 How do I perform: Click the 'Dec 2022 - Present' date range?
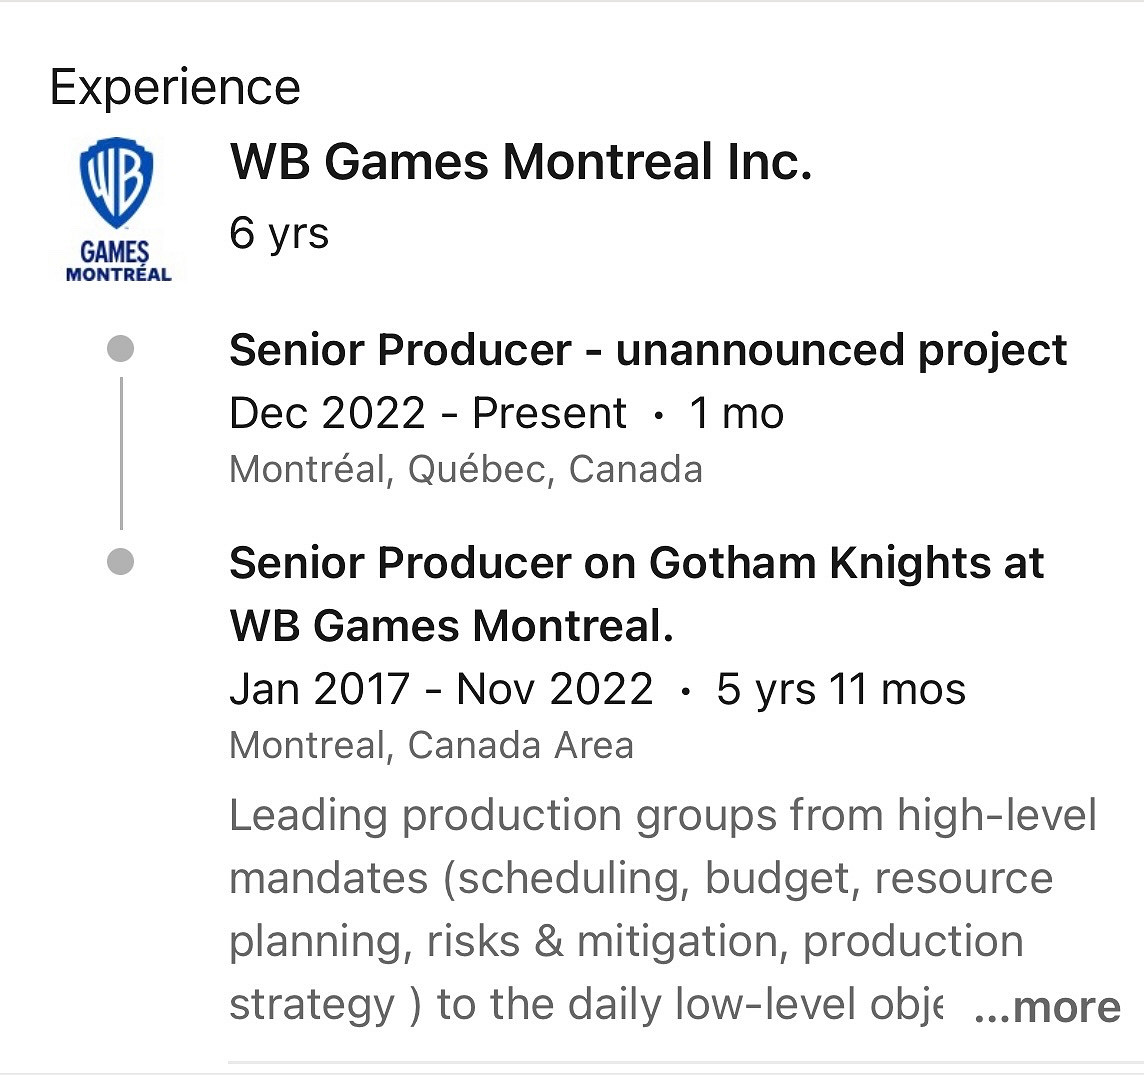(x=428, y=413)
